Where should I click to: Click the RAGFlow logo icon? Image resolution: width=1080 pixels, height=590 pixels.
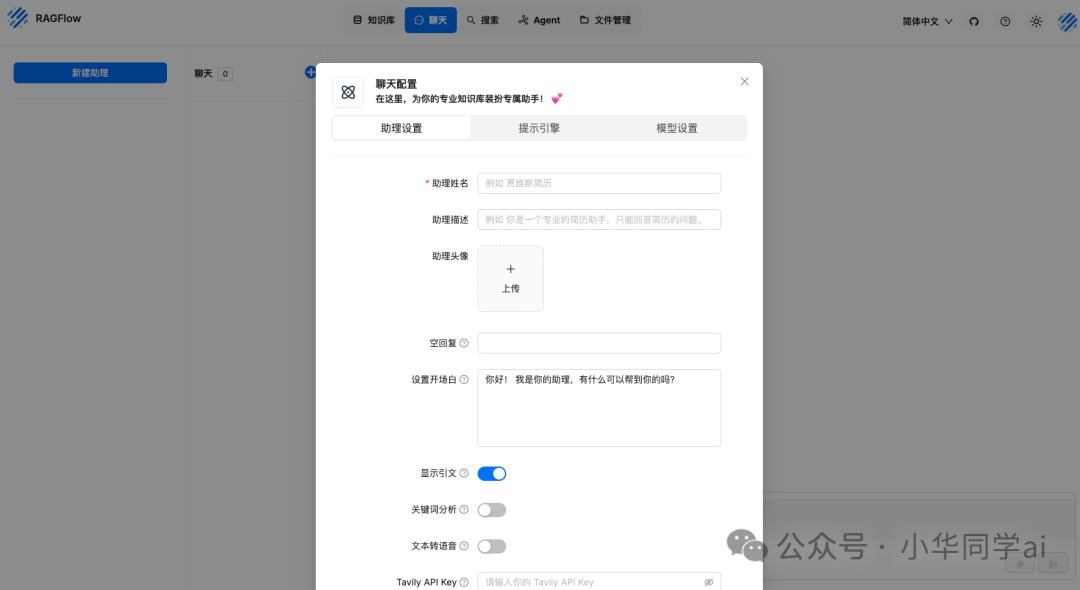17,18
